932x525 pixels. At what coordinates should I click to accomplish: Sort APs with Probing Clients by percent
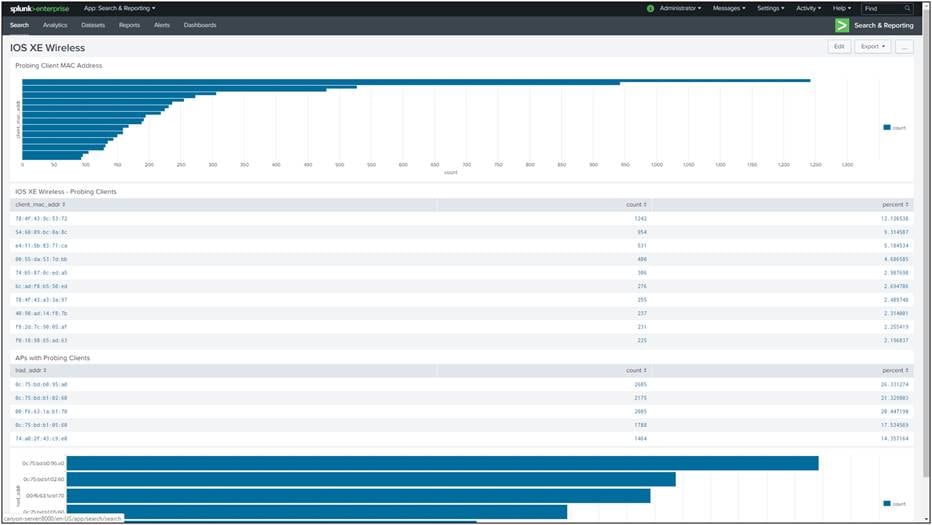(x=895, y=370)
